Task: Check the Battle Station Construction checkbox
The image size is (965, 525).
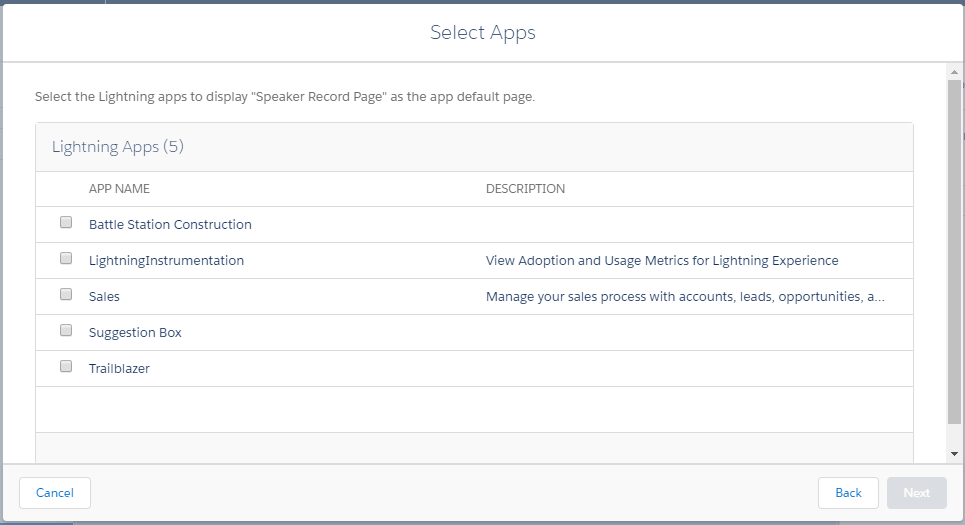Action: point(66,223)
